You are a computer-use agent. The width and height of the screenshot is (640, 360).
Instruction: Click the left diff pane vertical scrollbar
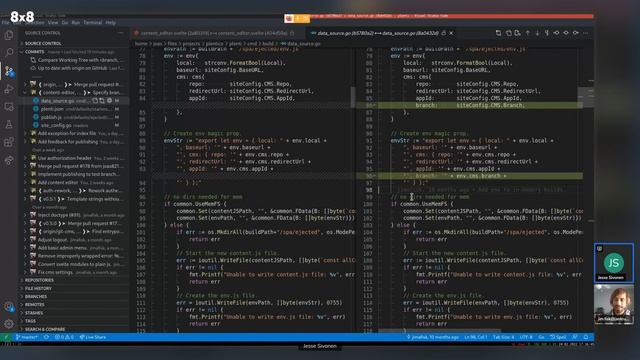point(353,97)
